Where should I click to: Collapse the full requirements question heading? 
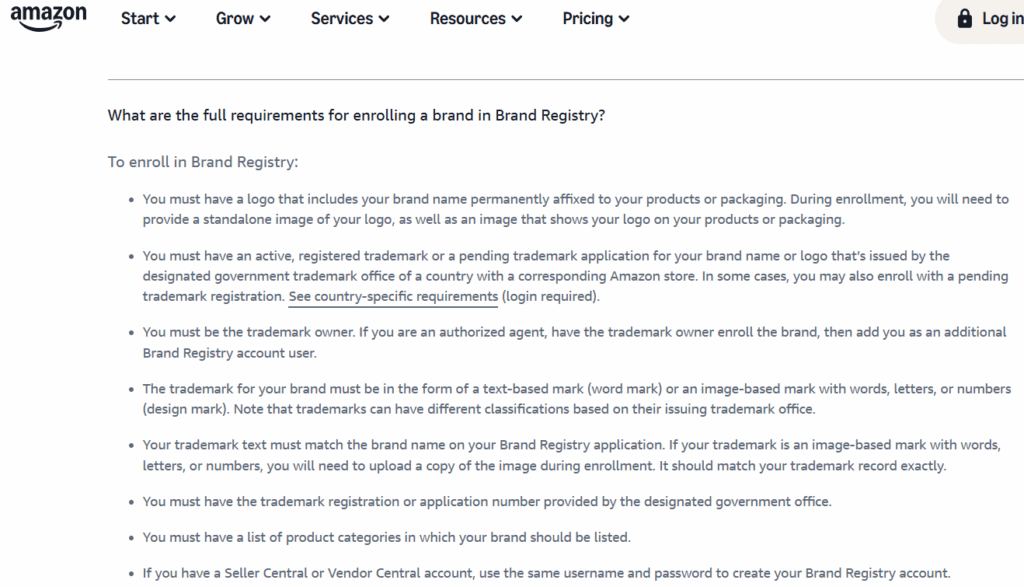click(356, 116)
